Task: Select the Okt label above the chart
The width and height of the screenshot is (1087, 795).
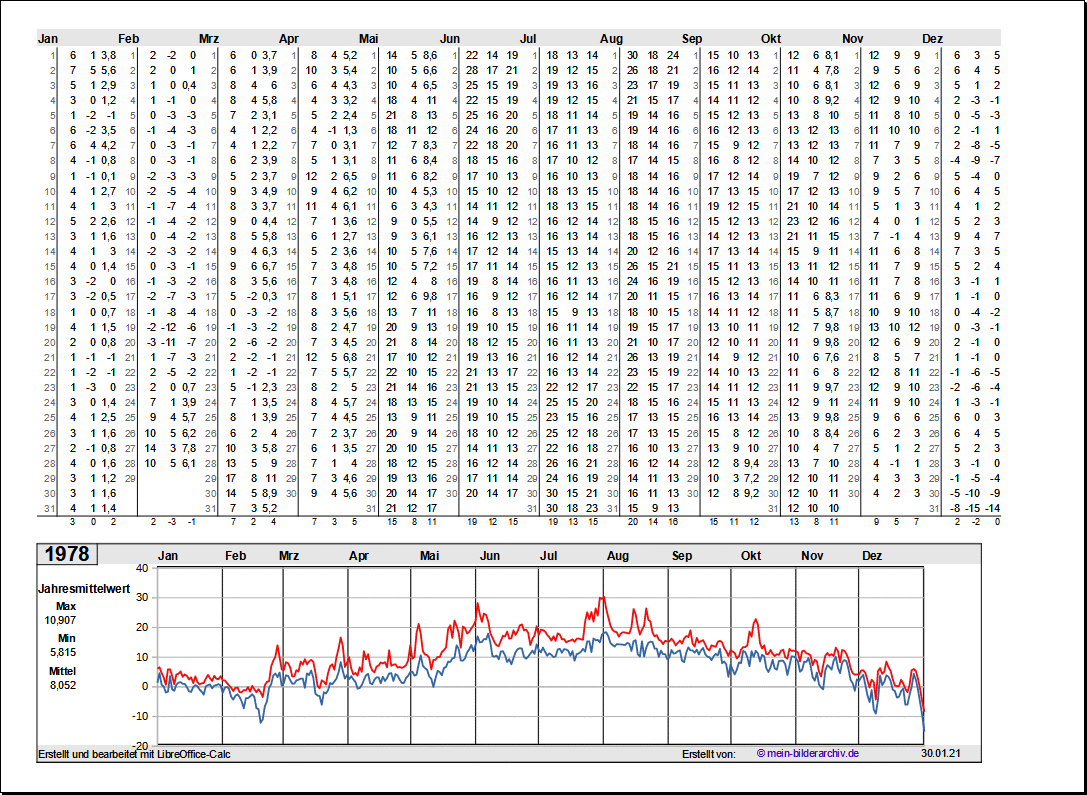Action: [x=751, y=556]
